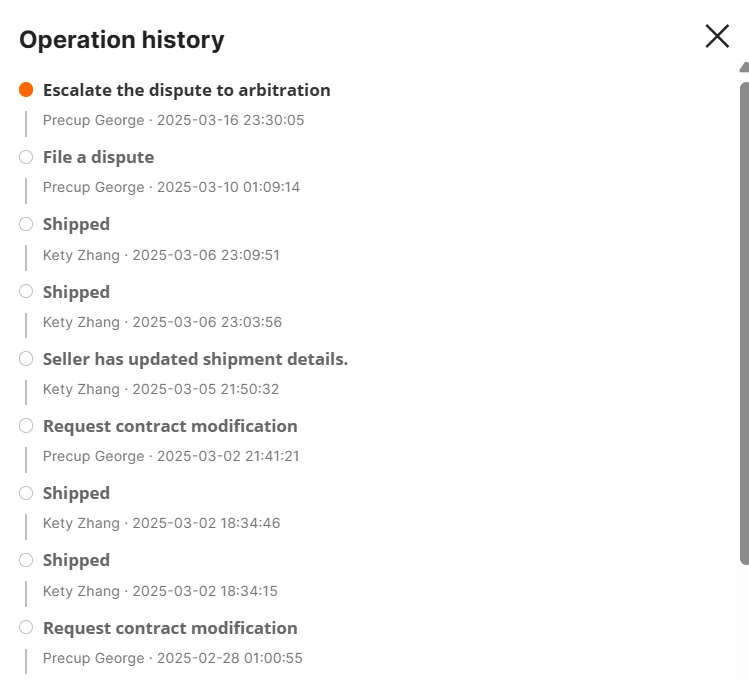Close the Operation history panel
This screenshot has width=749, height=680.
(x=717, y=37)
